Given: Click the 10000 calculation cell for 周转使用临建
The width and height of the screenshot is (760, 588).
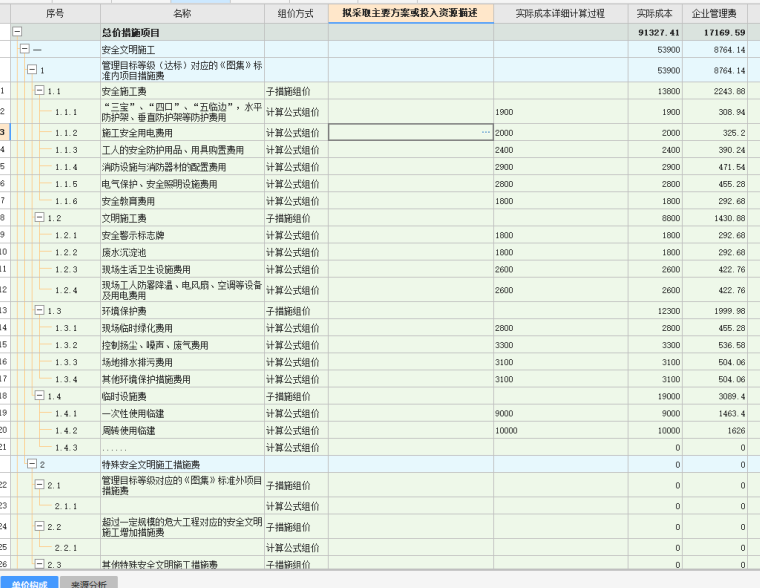Looking at the screenshot, I should [x=561, y=430].
